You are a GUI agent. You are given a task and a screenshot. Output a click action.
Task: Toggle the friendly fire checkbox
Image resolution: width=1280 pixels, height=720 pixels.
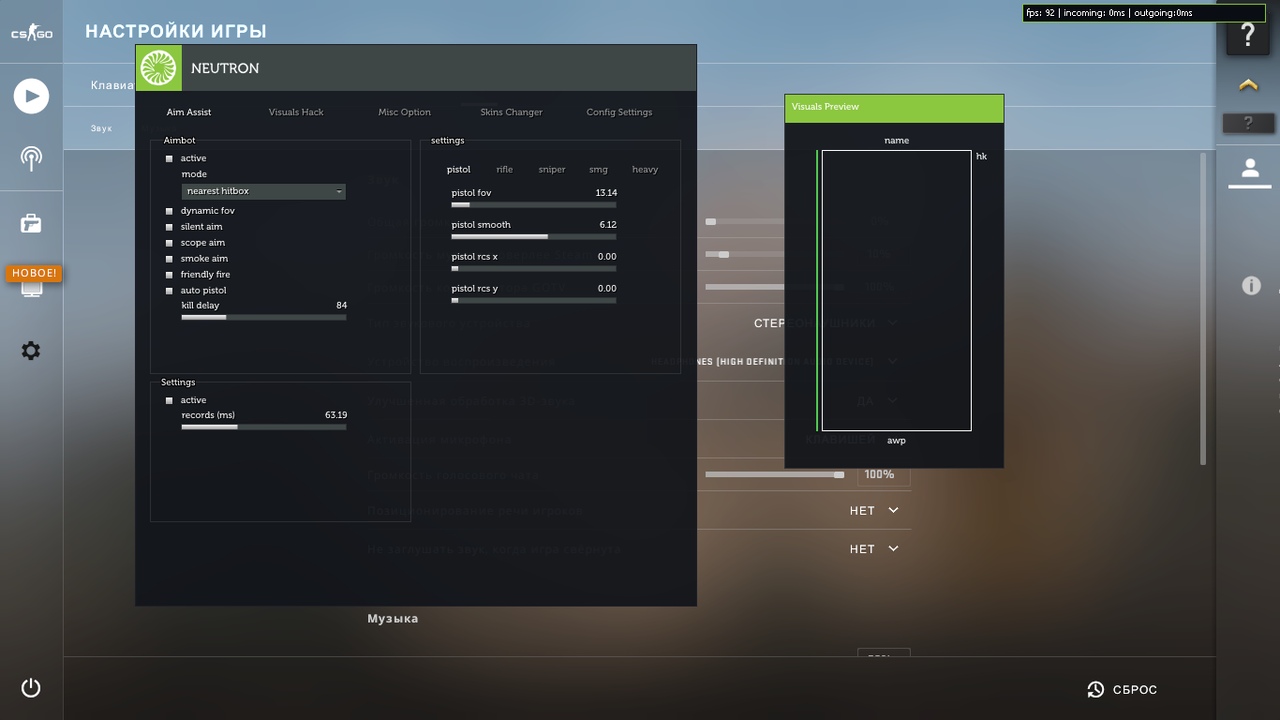click(x=169, y=275)
